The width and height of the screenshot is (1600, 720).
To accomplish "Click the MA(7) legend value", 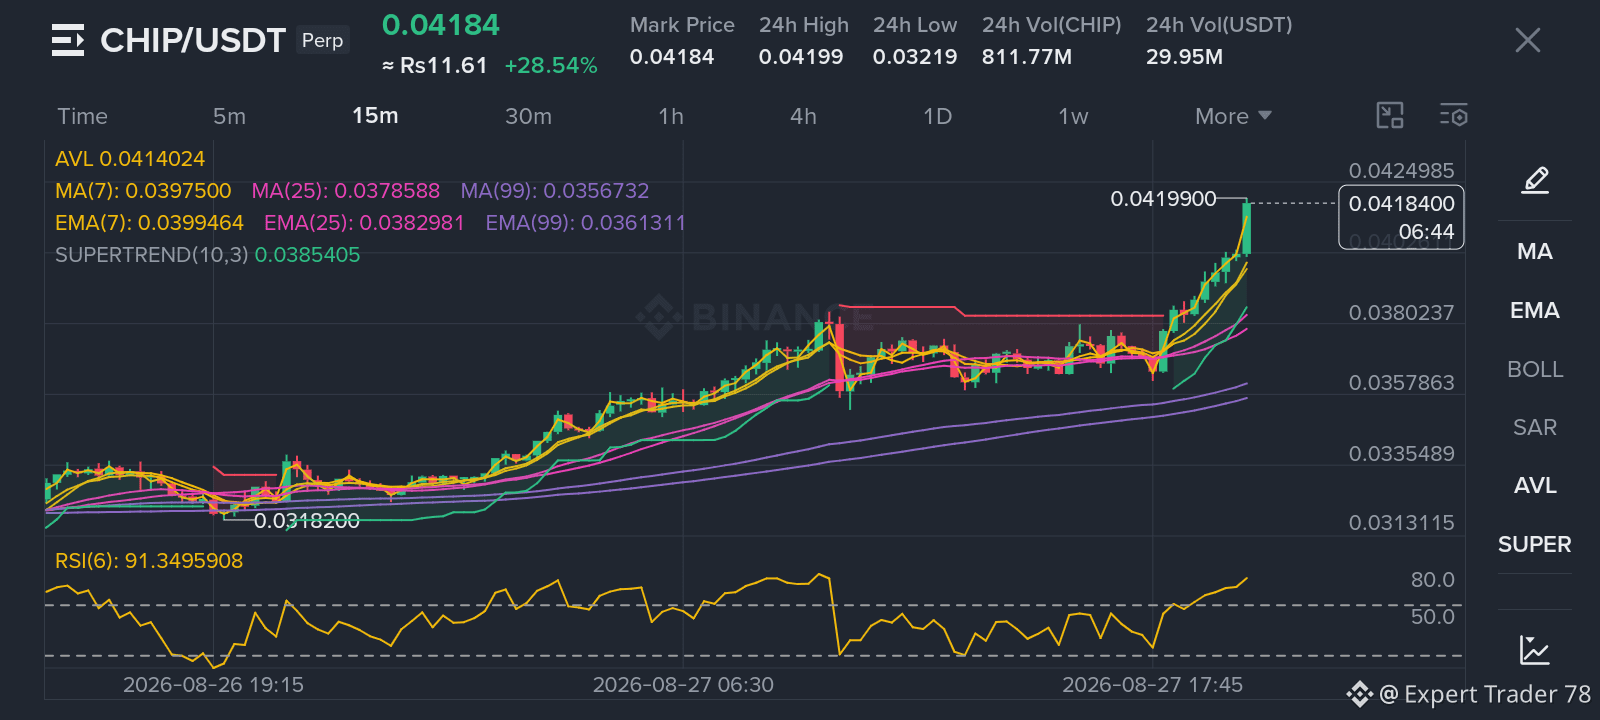I will 143,191.
